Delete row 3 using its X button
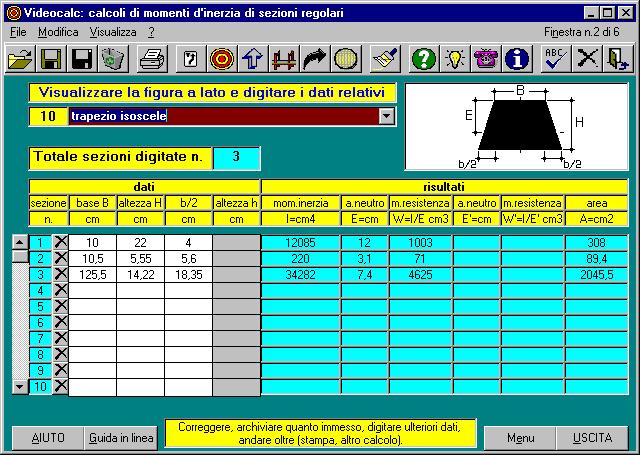640x455 pixels. pos(60,274)
